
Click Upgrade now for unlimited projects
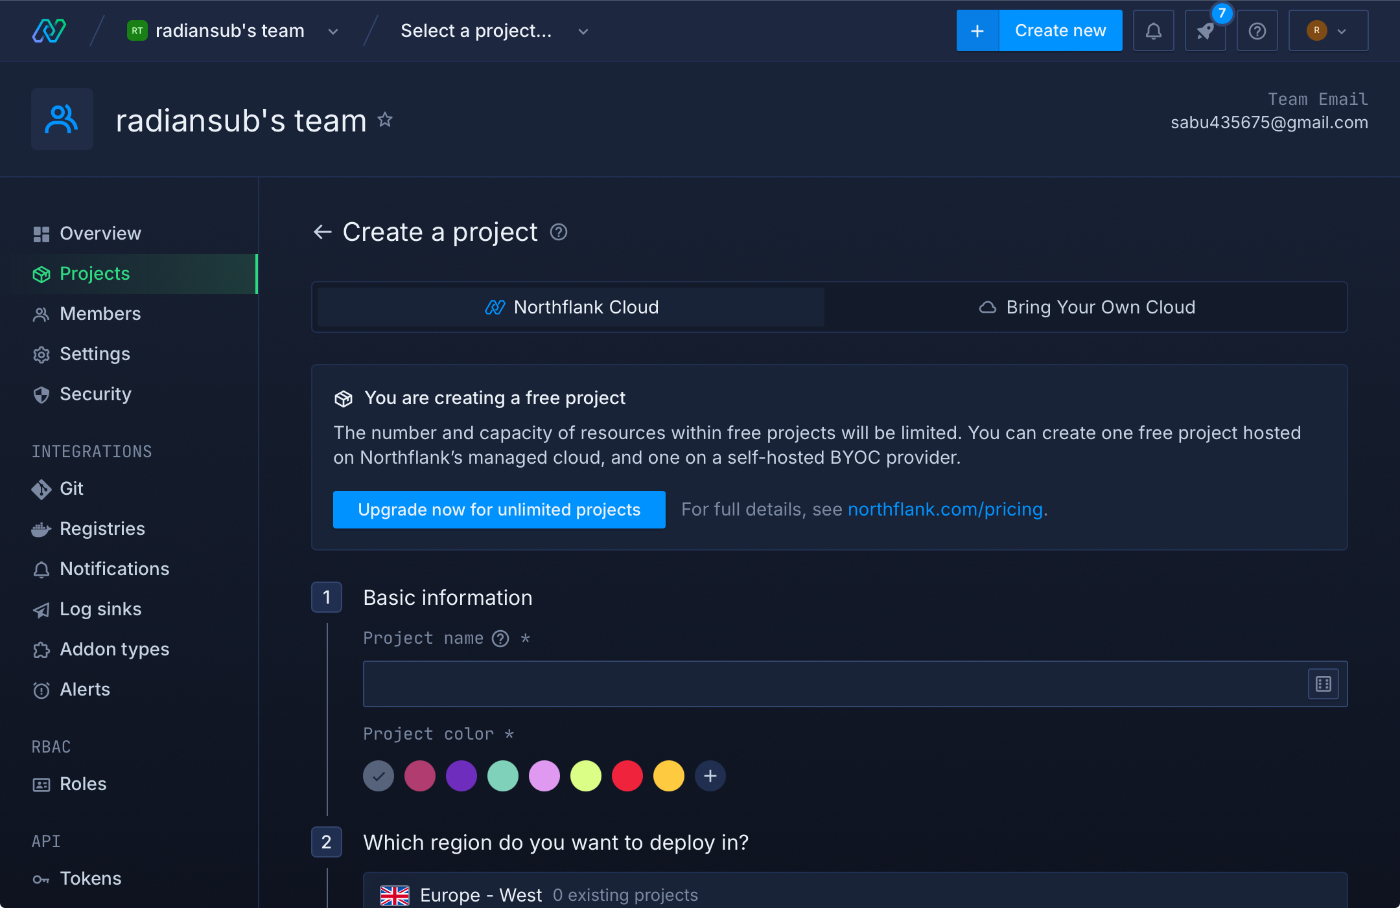click(x=499, y=510)
